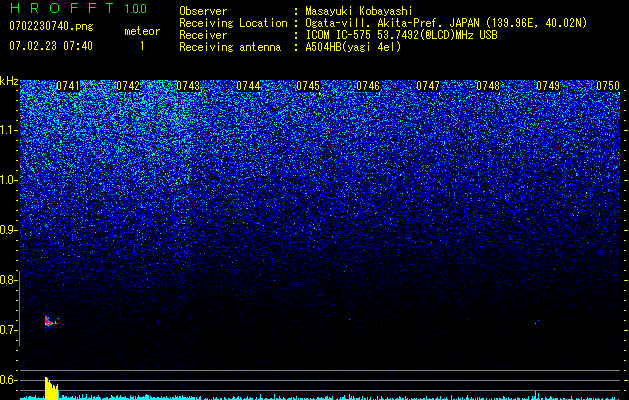
Task: Click the 0746 time marker
Action: (x=368, y=86)
